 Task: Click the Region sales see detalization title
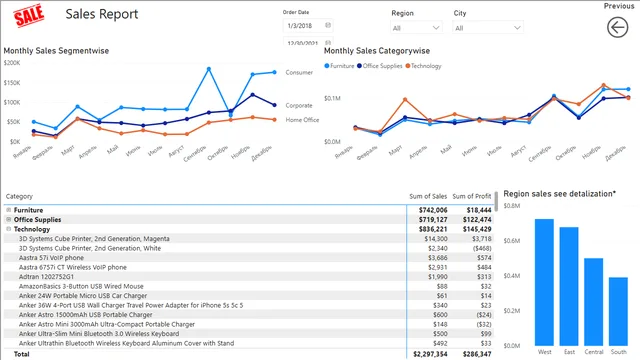click(x=560, y=194)
